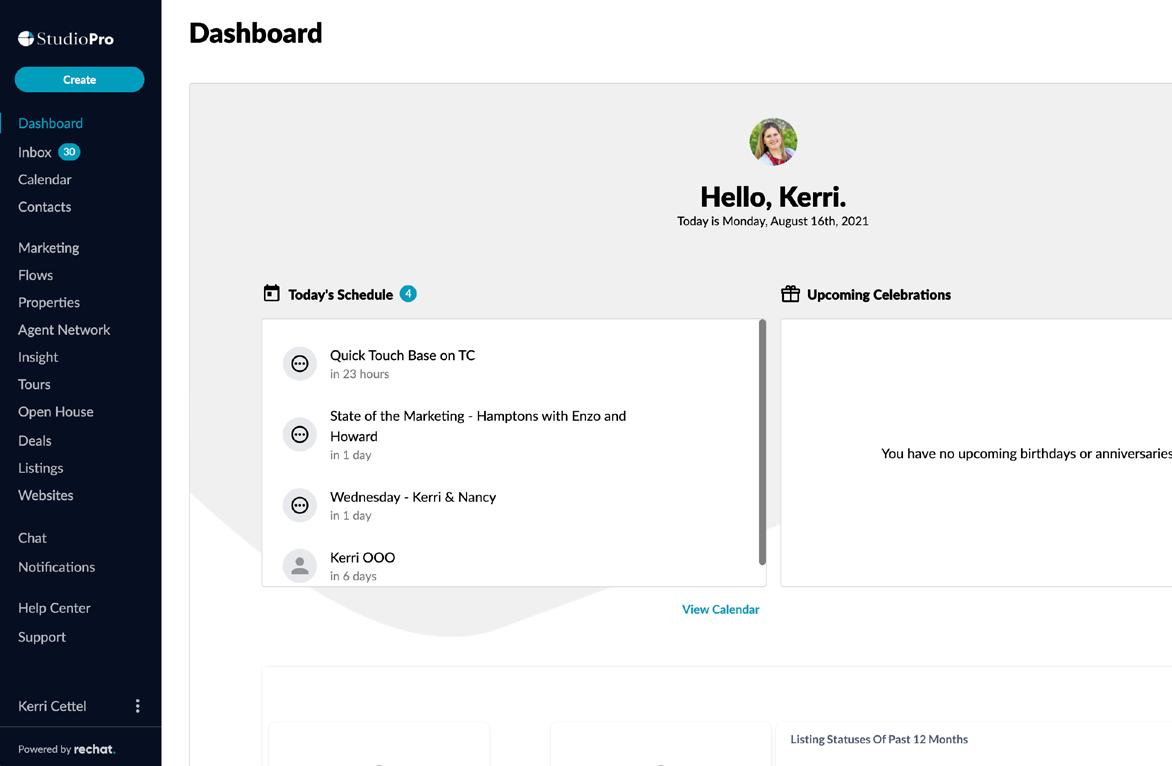
Task: Open the Open House section
Action: tap(56, 412)
